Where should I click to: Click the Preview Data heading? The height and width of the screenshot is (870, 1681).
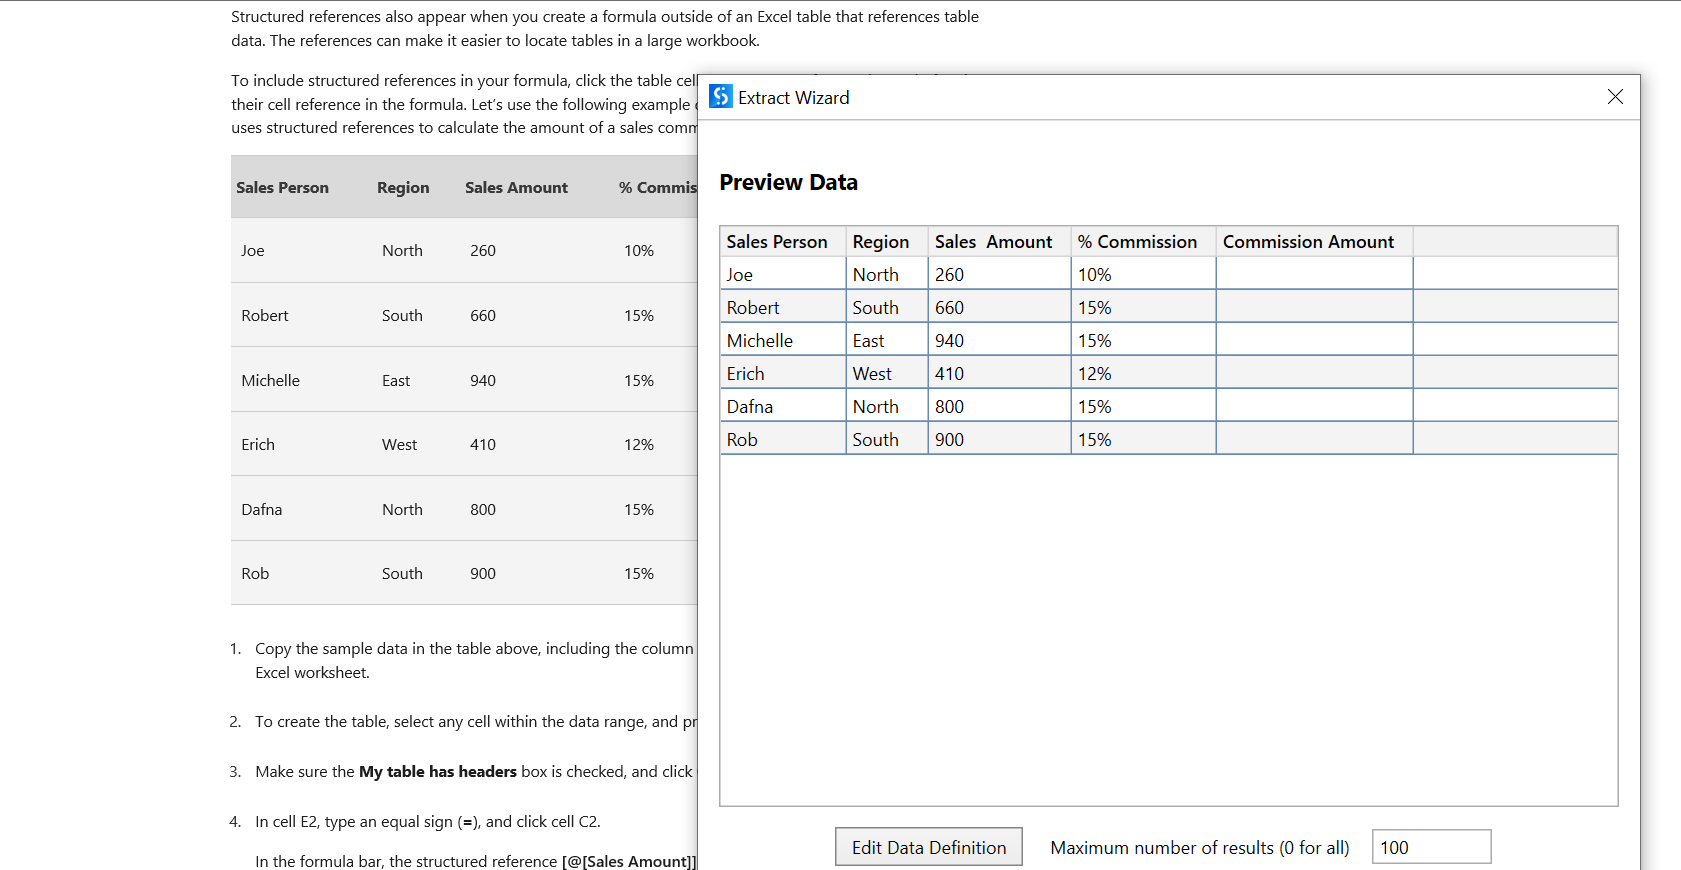(788, 182)
